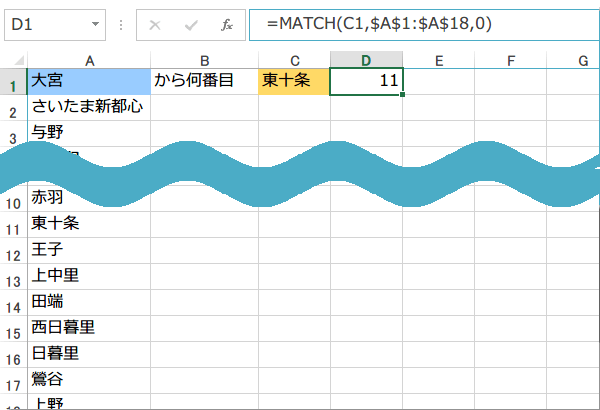Select row 2 header
This screenshot has width=600, height=410.
pos(13,108)
